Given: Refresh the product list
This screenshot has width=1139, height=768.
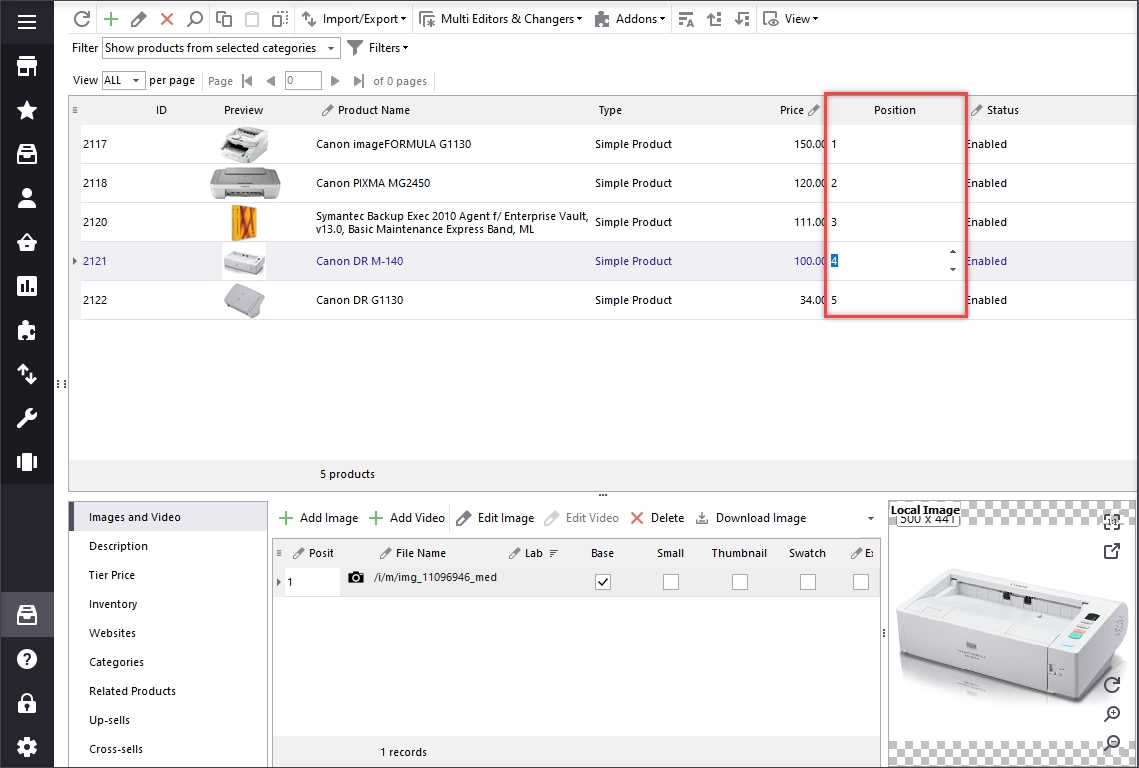Looking at the screenshot, I should (x=82, y=19).
